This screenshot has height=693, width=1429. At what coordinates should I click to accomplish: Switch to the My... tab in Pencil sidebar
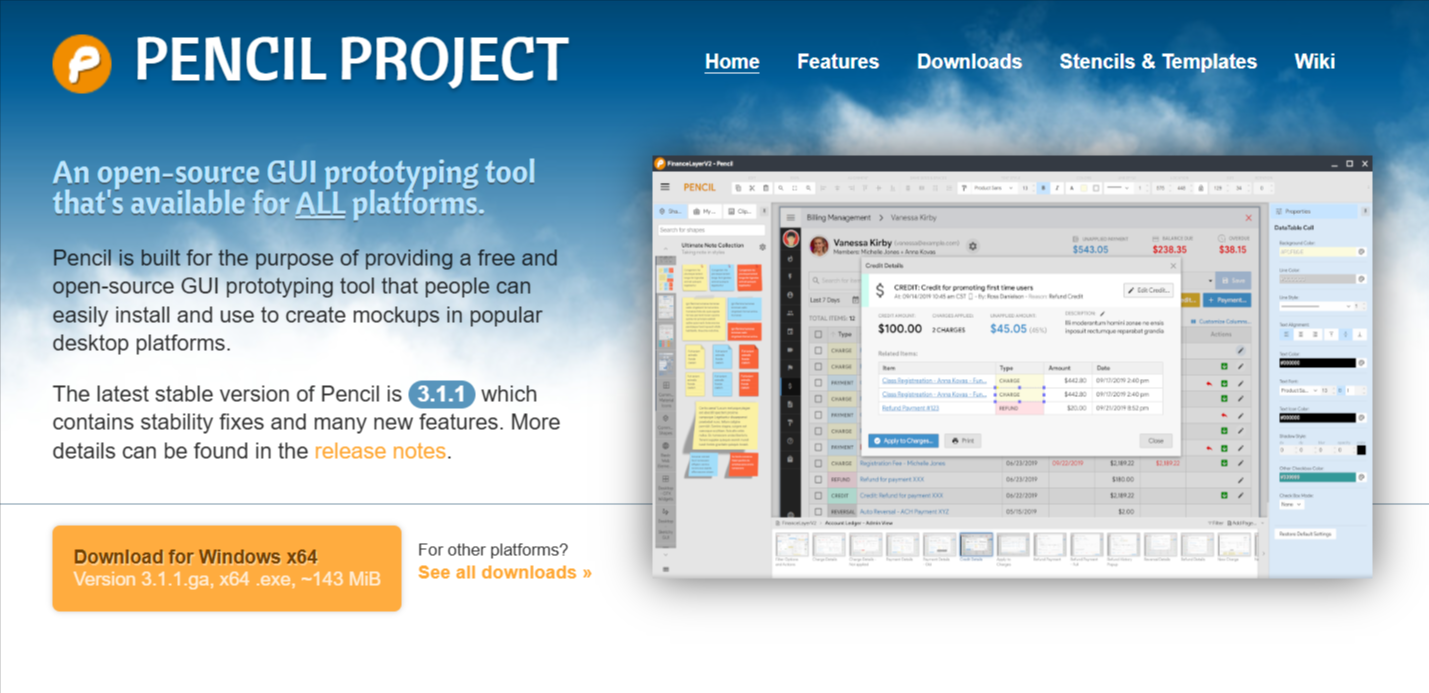(x=705, y=211)
